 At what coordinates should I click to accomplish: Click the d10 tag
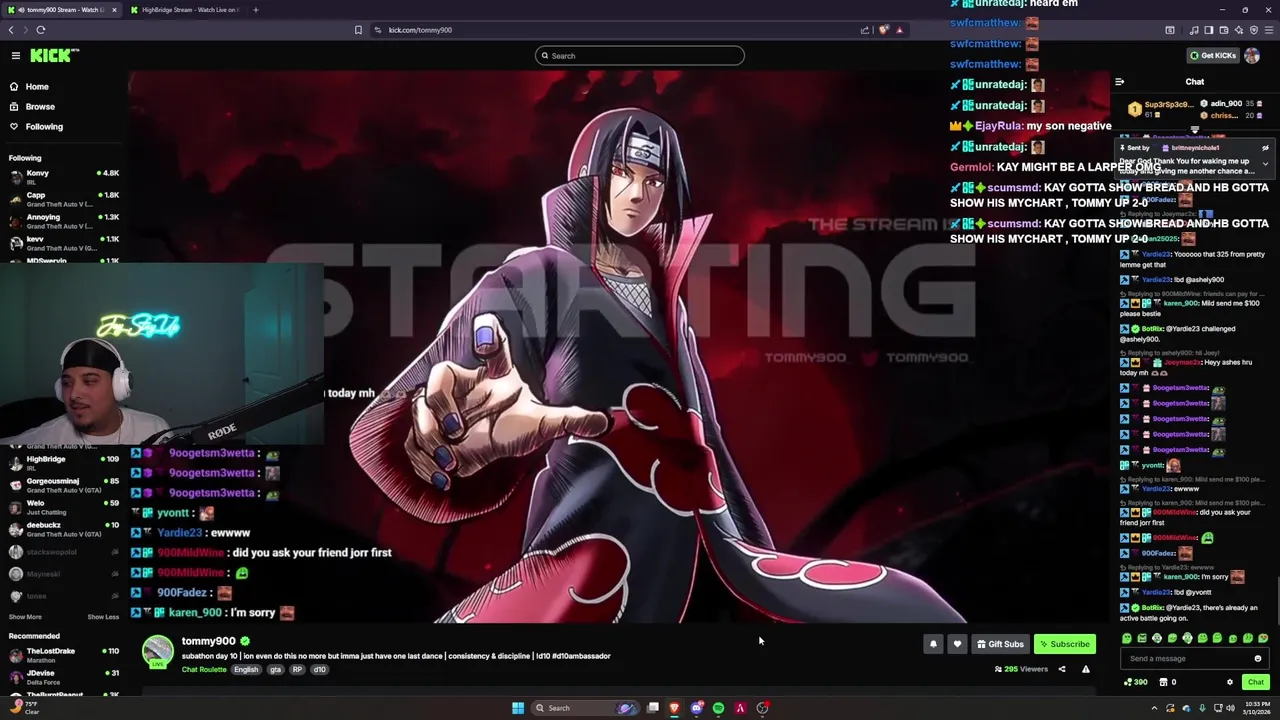coord(319,669)
